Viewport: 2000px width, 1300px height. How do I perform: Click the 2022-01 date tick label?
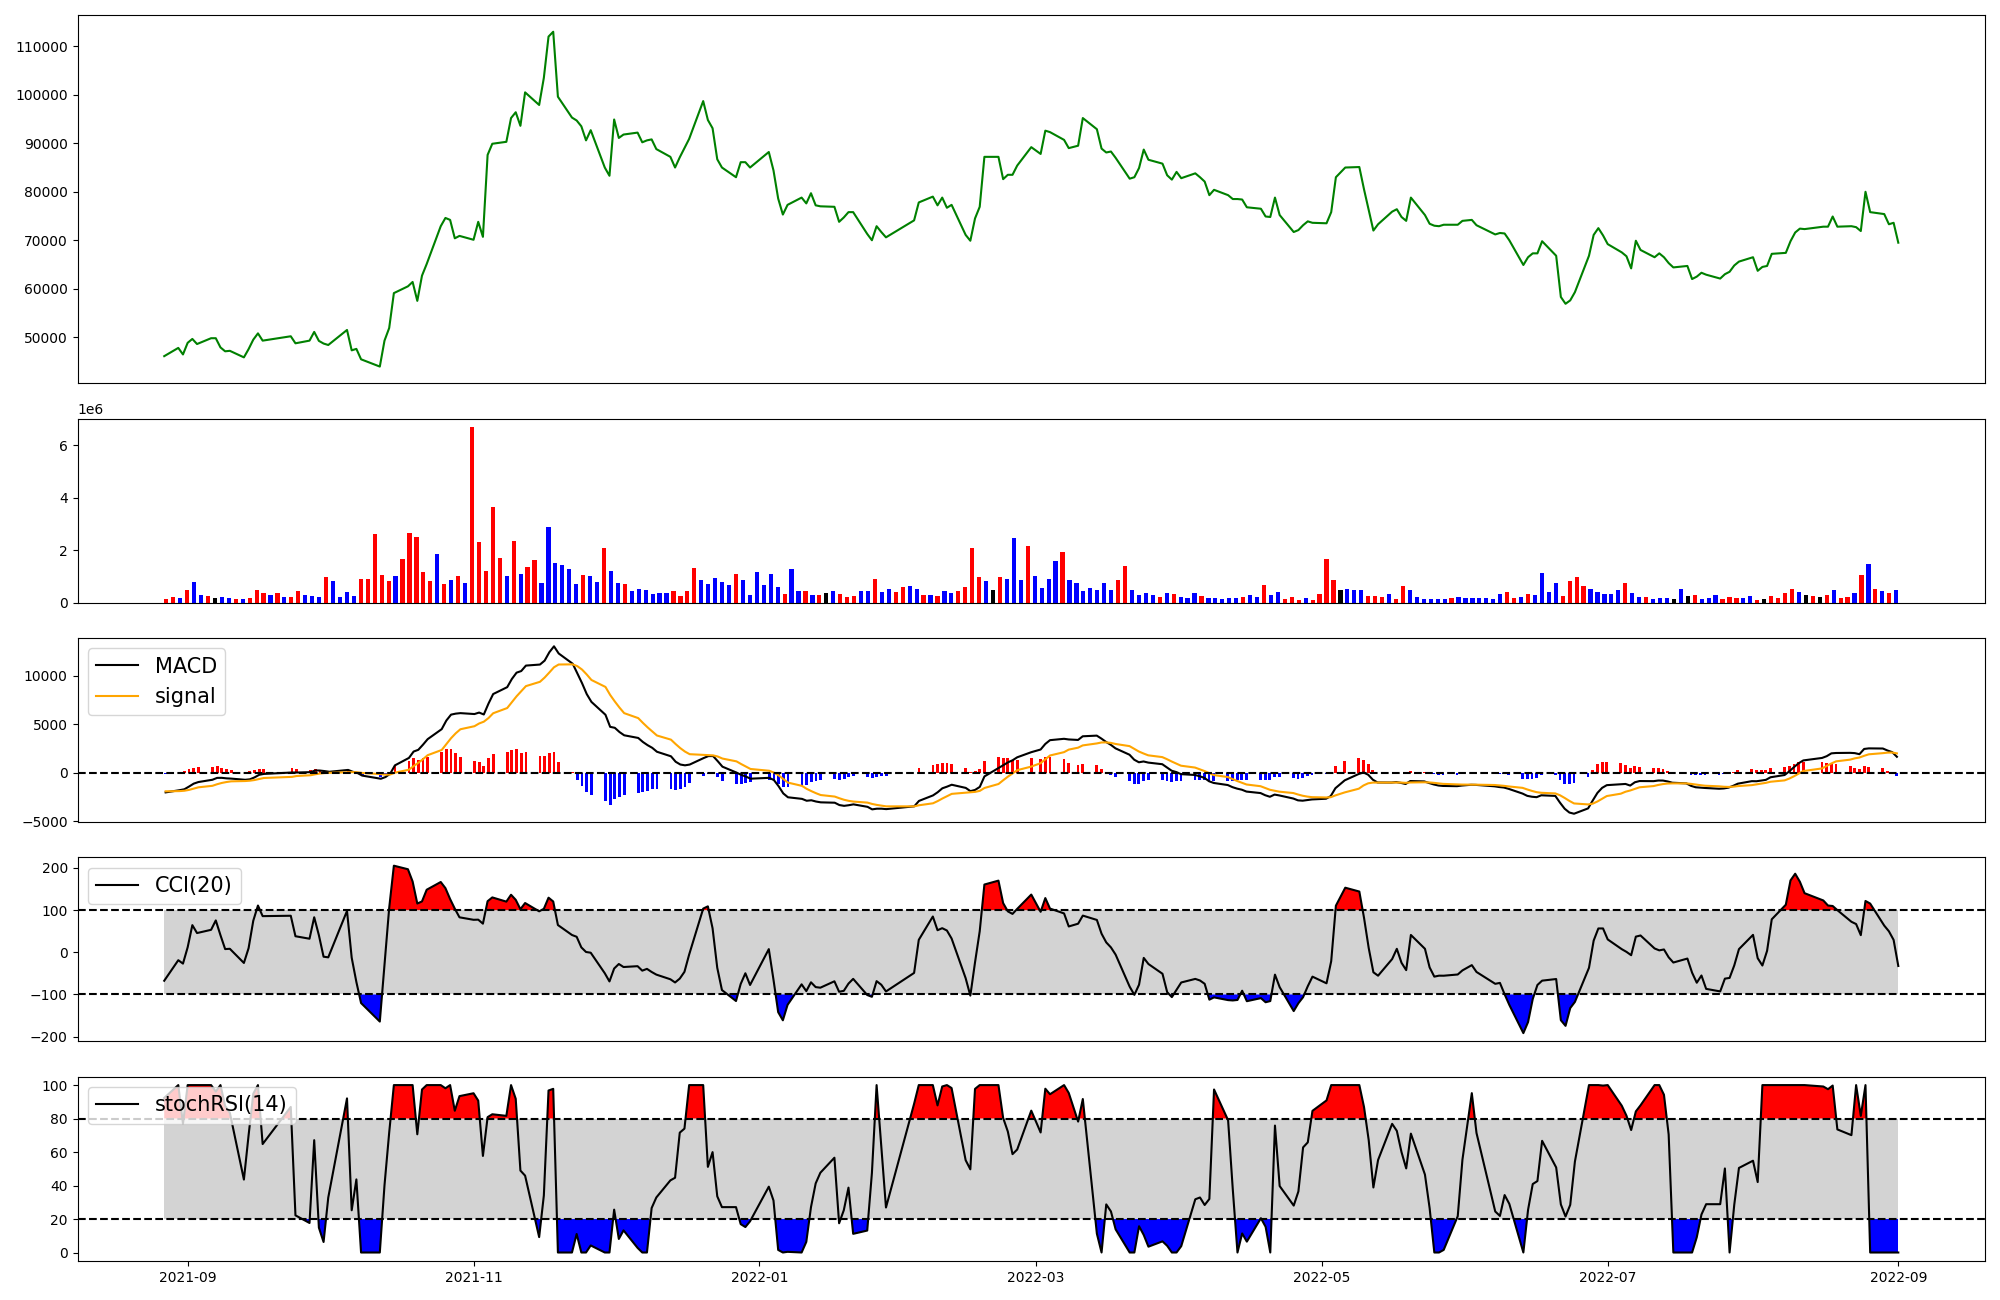[x=760, y=1277]
